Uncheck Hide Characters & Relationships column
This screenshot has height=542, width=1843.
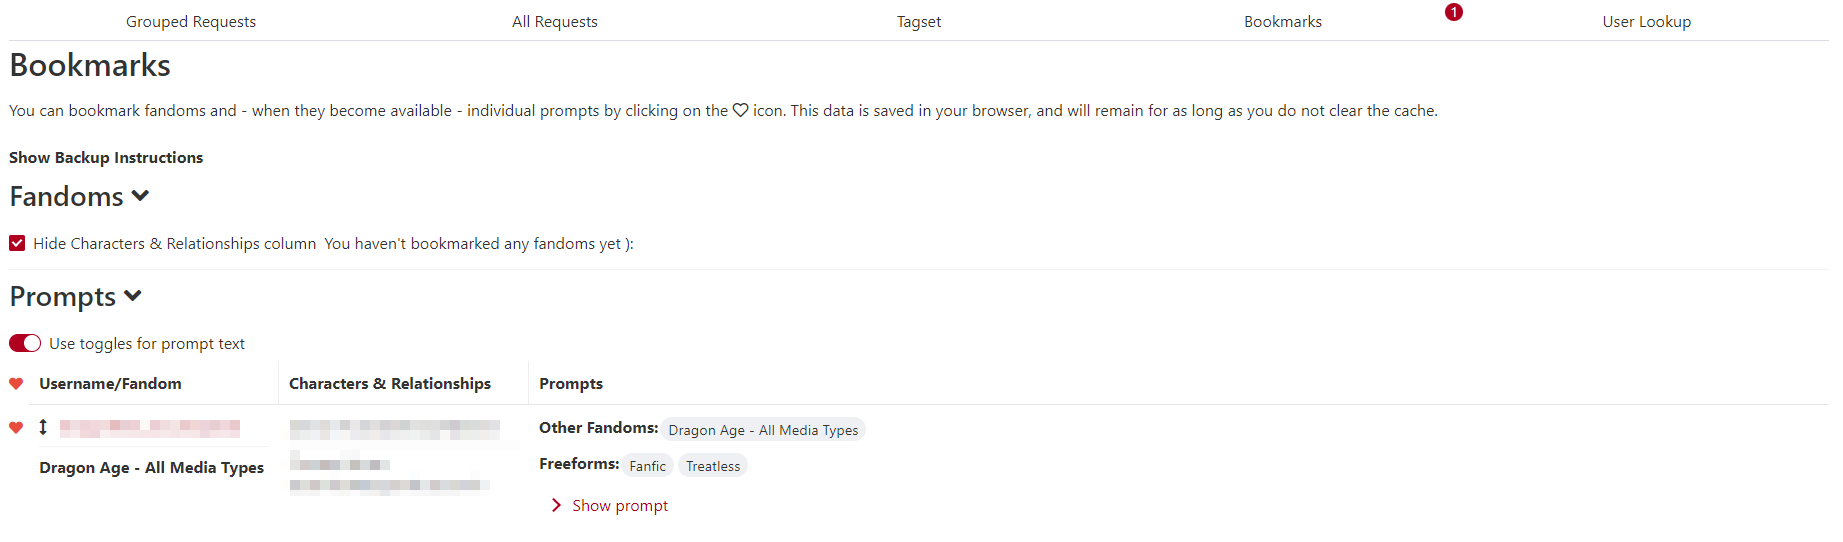pyautogui.click(x=17, y=243)
